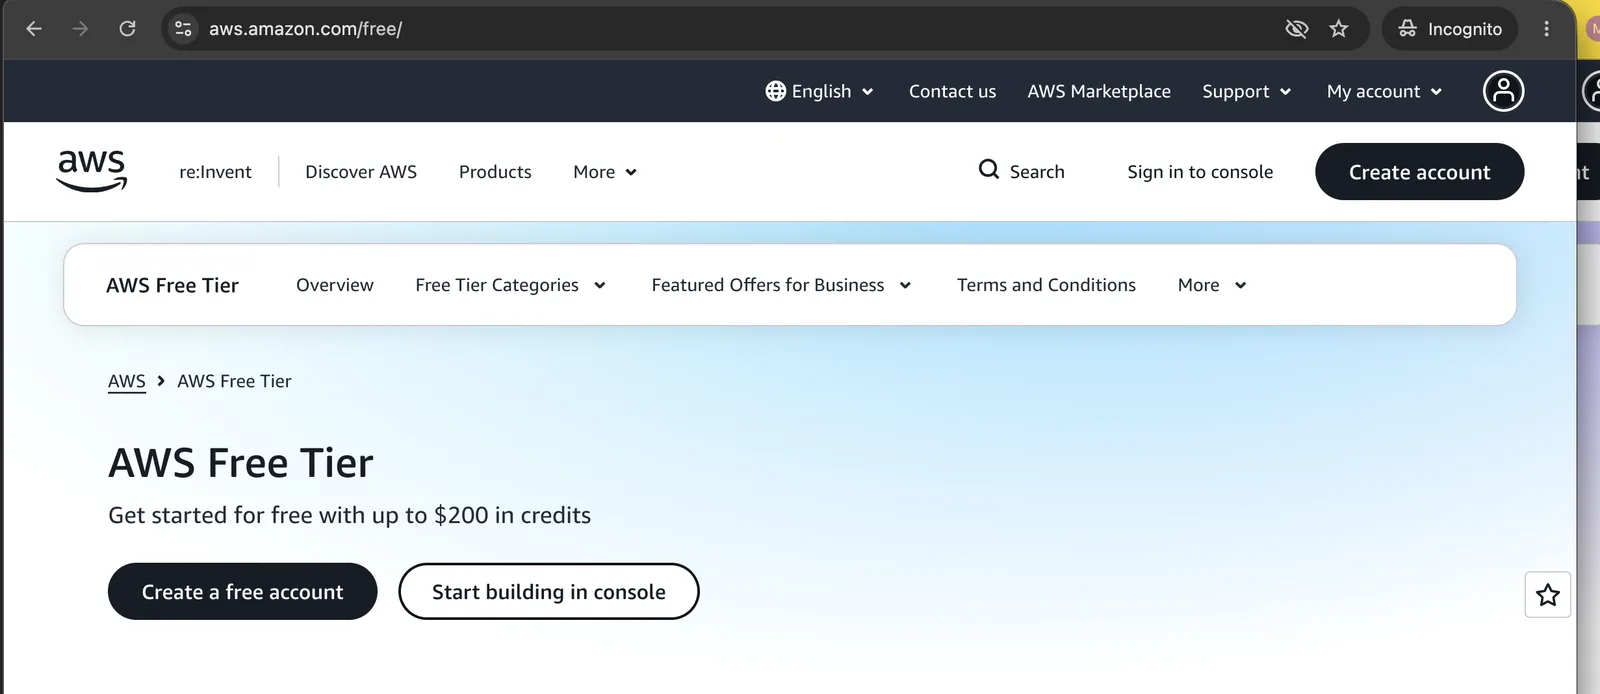Expand the English language dropdown
Viewport: 1600px width, 694px height.
(820, 91)
